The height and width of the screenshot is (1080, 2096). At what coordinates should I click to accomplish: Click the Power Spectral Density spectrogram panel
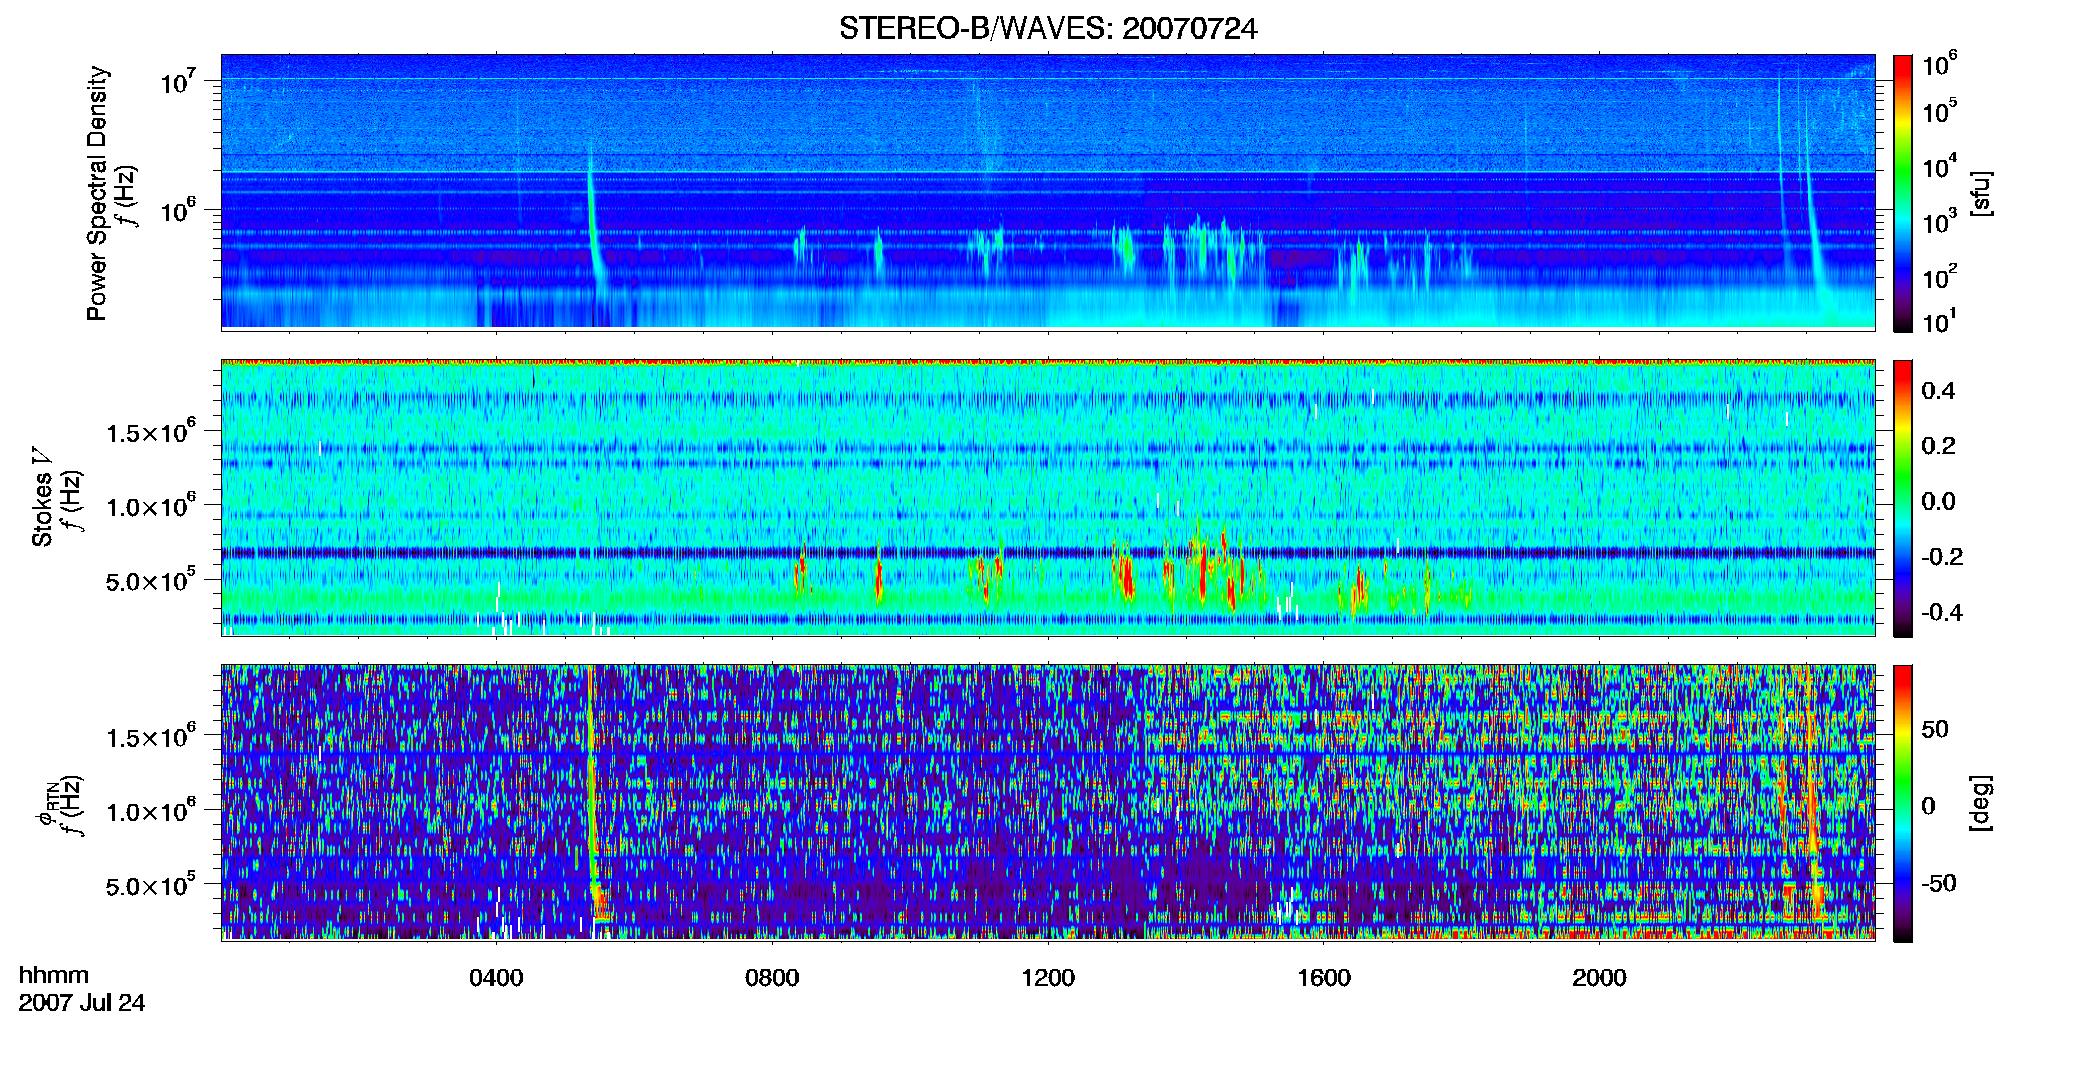(1048, 192)
